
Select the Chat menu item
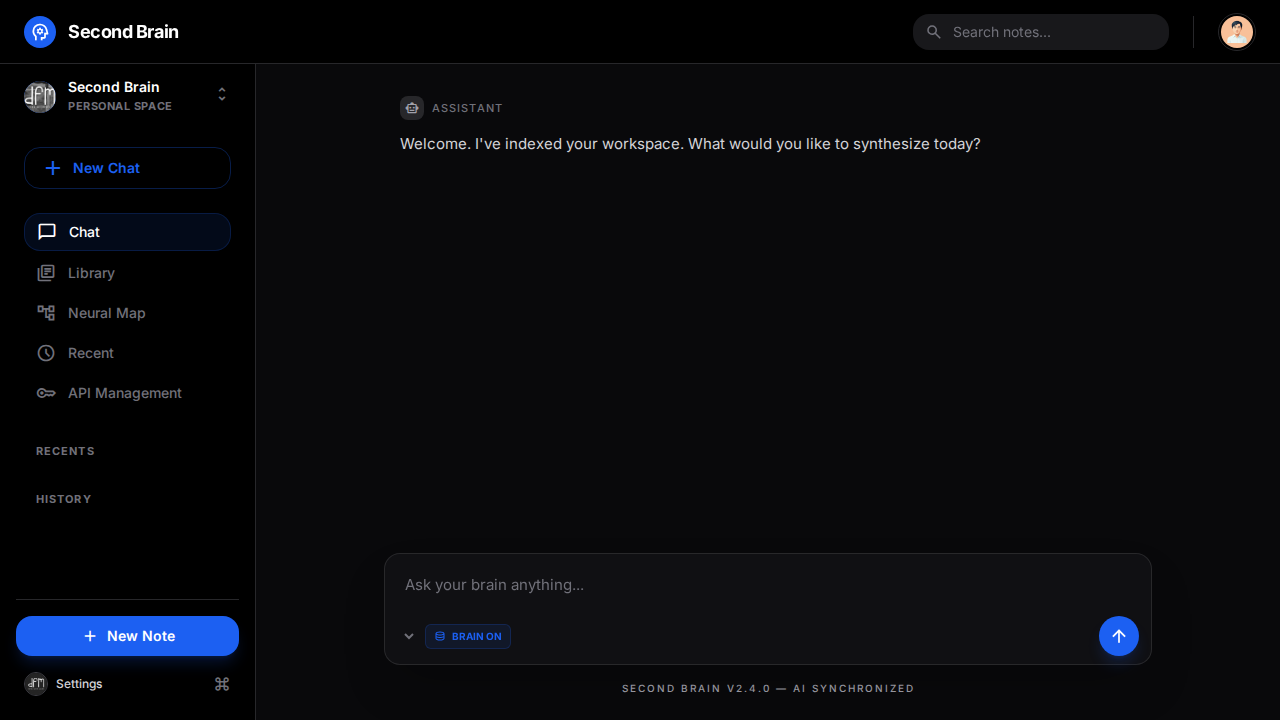127,232
